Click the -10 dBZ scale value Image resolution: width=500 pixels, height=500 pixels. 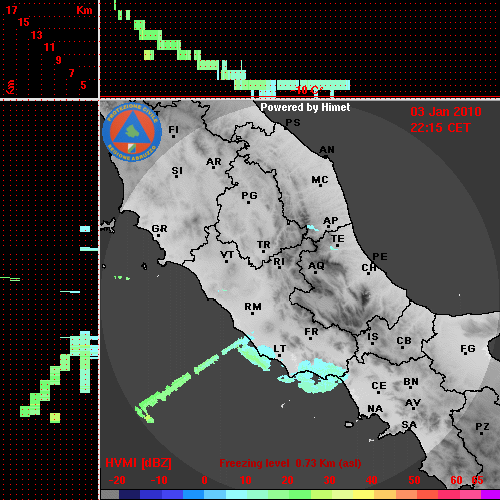159,480
